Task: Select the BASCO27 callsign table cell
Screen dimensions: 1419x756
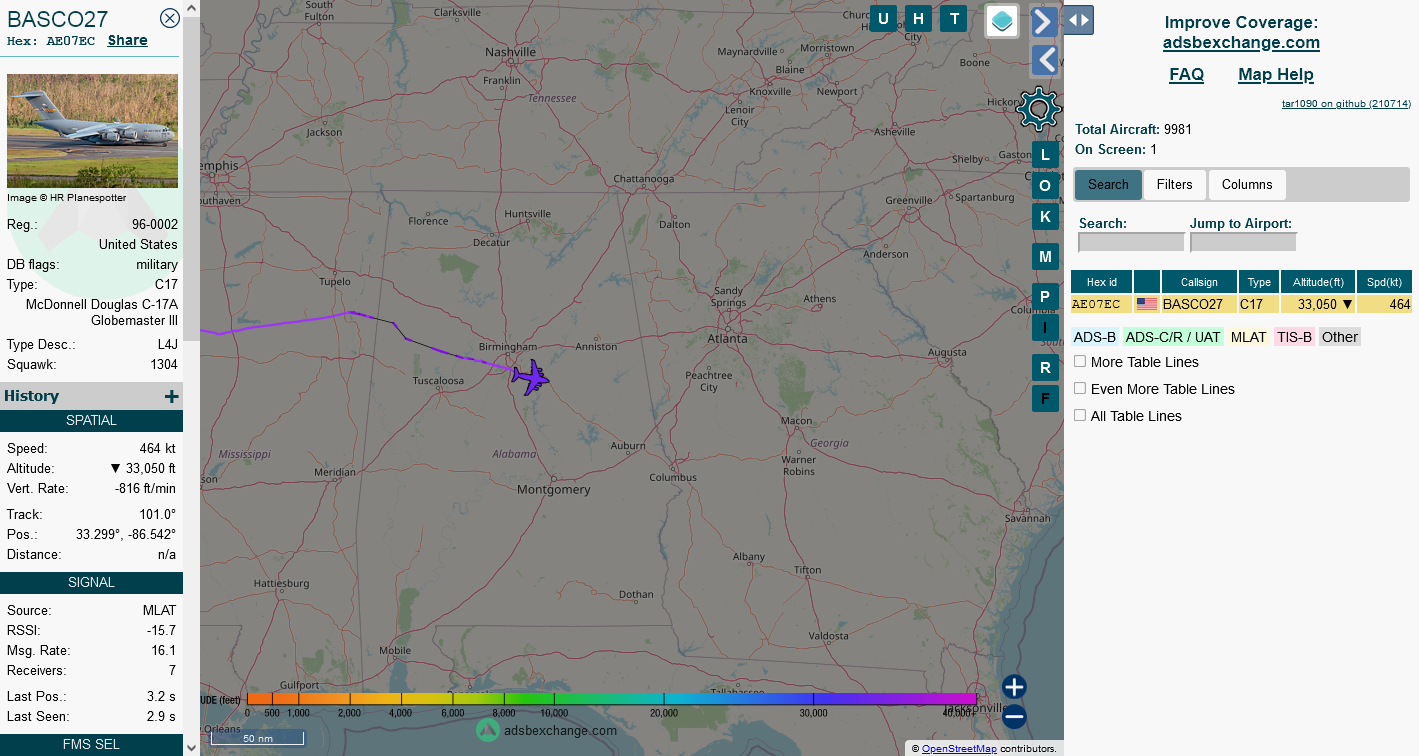Action: pos(1199,305)
